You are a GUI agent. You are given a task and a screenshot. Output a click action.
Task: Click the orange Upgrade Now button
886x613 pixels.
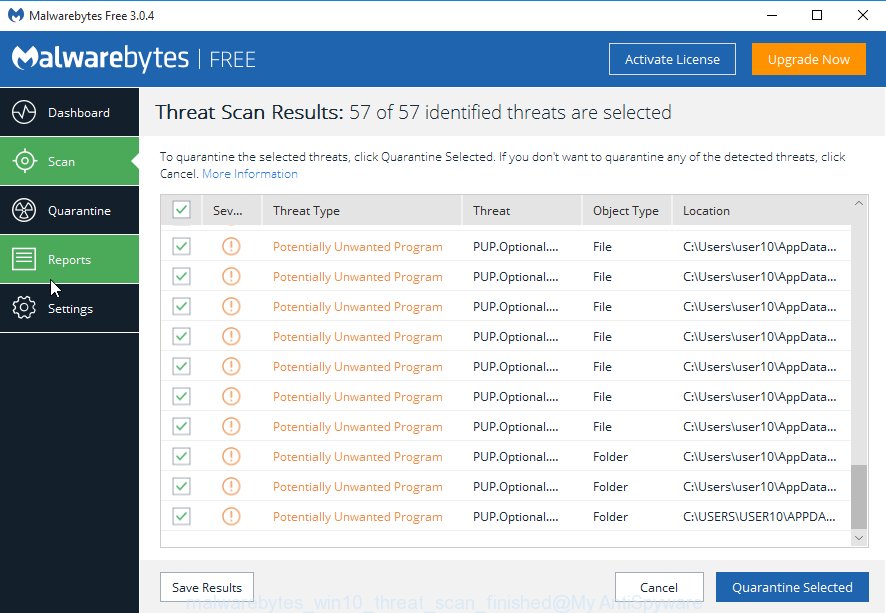809,59
